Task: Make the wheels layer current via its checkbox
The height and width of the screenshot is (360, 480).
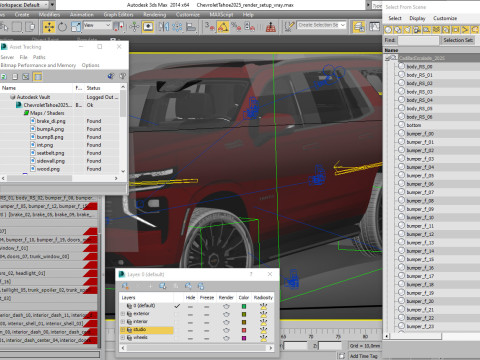Action: 177,338
